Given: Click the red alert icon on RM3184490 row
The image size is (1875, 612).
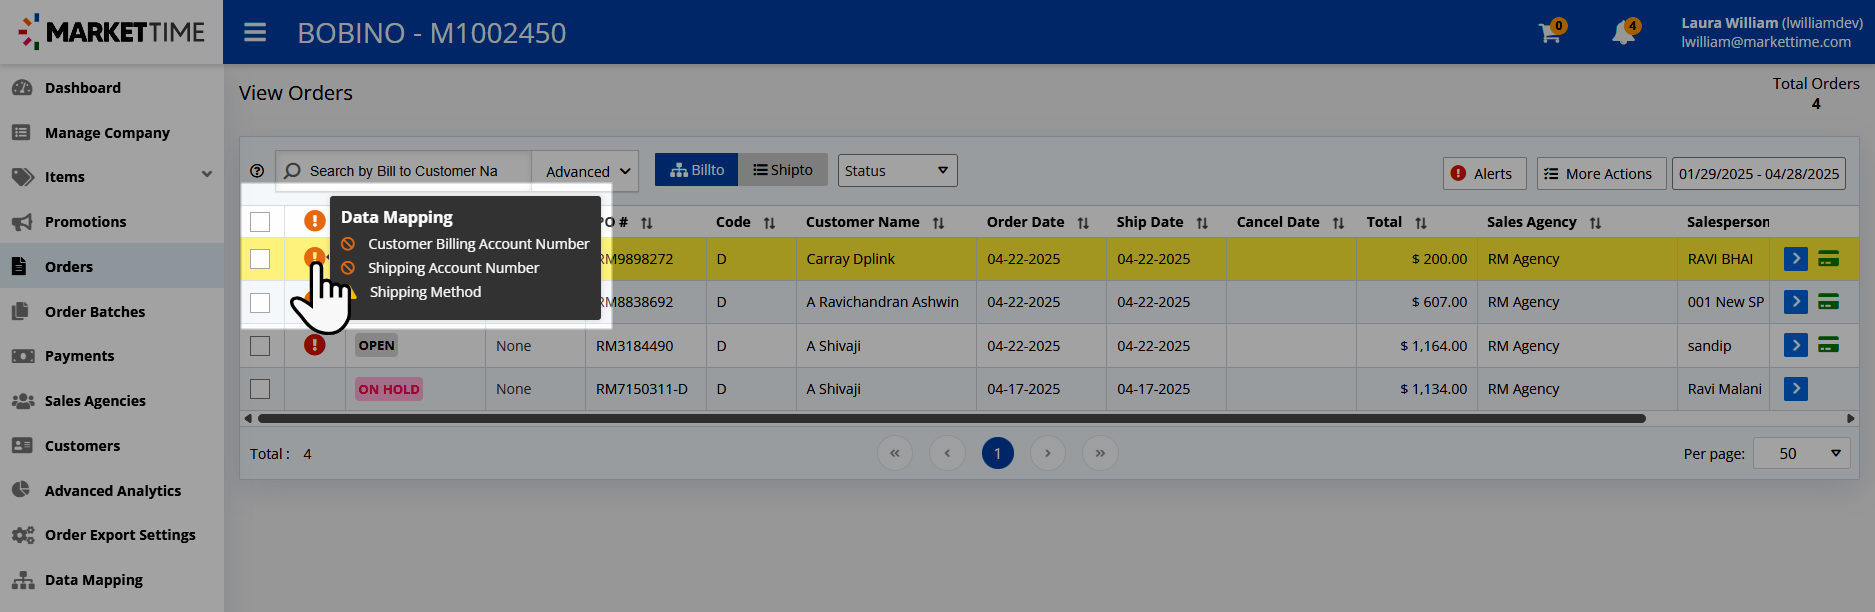Looking at the screenshot, I should tap(314, 345).
